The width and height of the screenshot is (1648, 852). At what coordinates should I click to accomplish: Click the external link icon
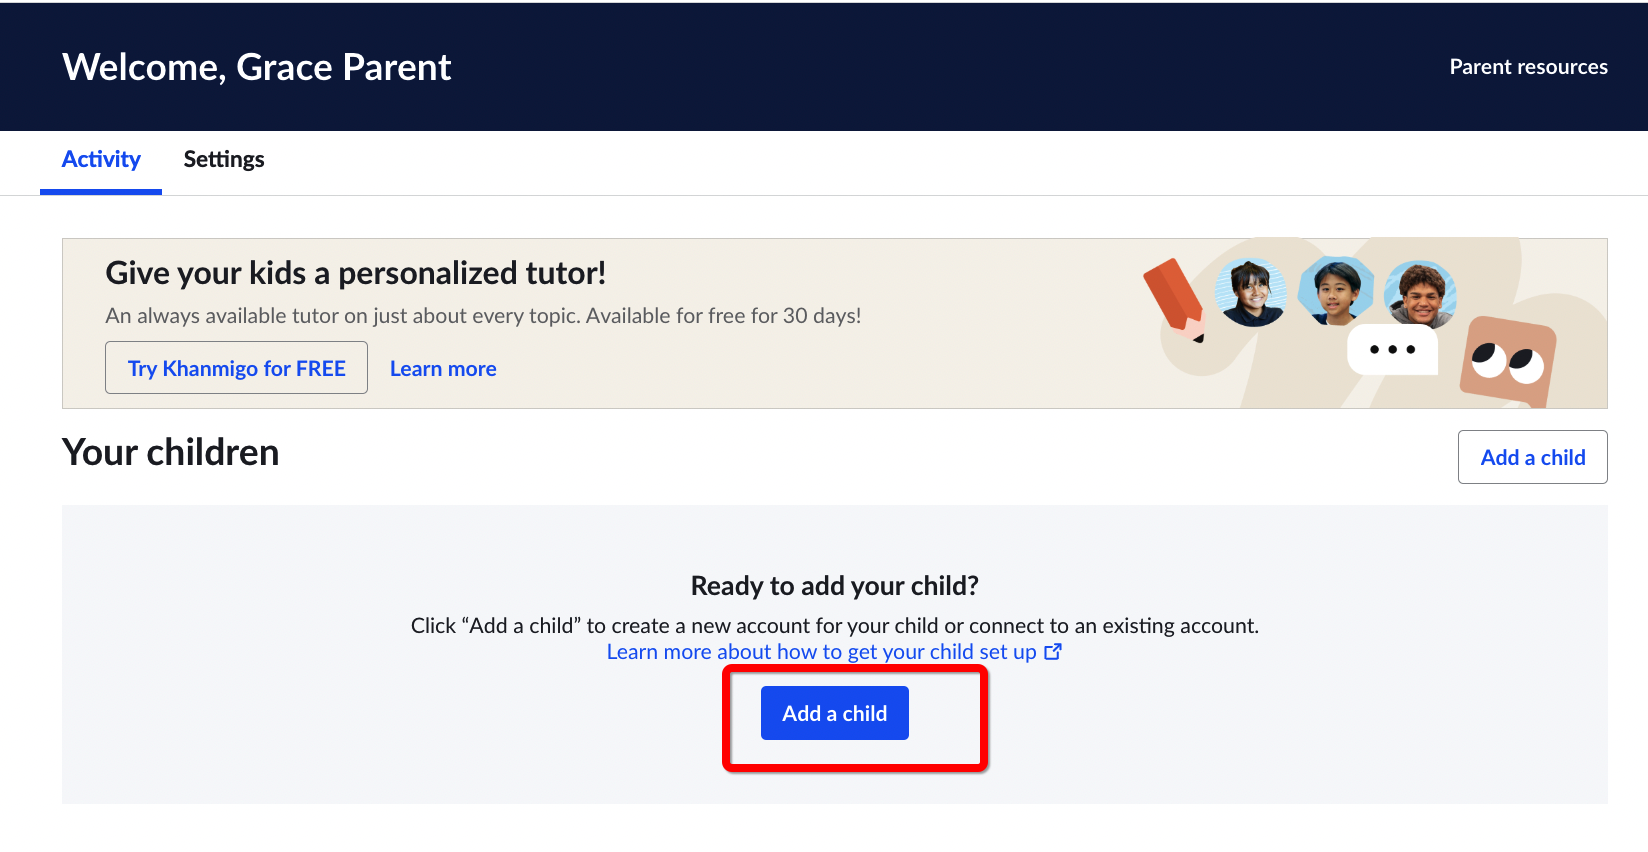(1053, 652)
